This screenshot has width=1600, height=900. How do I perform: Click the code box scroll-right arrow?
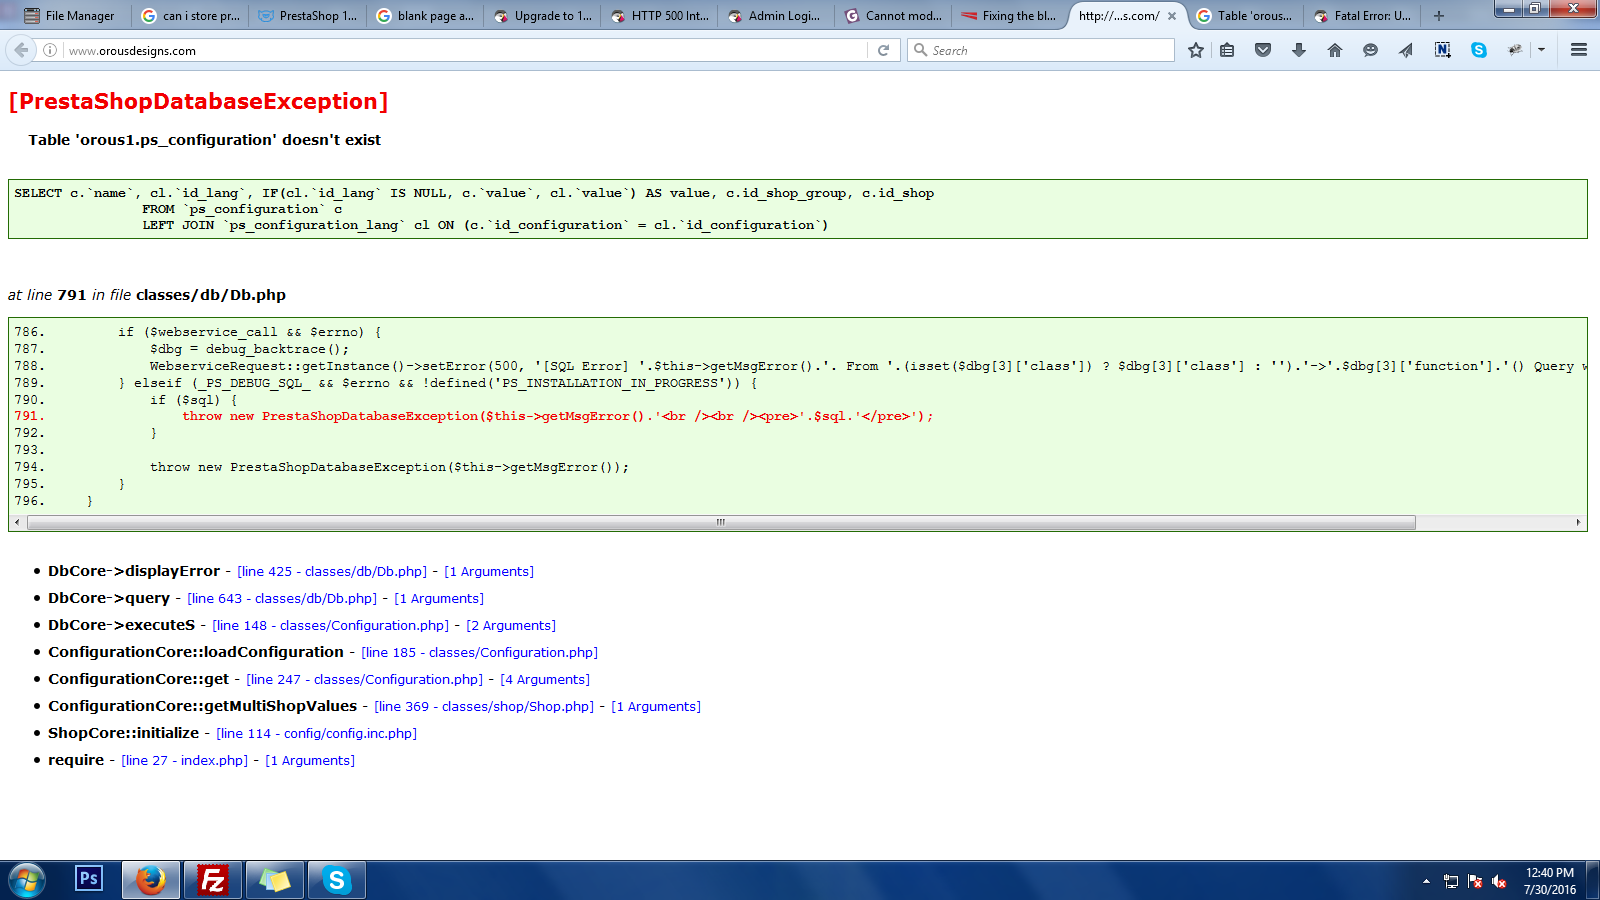click(1578, 522)
